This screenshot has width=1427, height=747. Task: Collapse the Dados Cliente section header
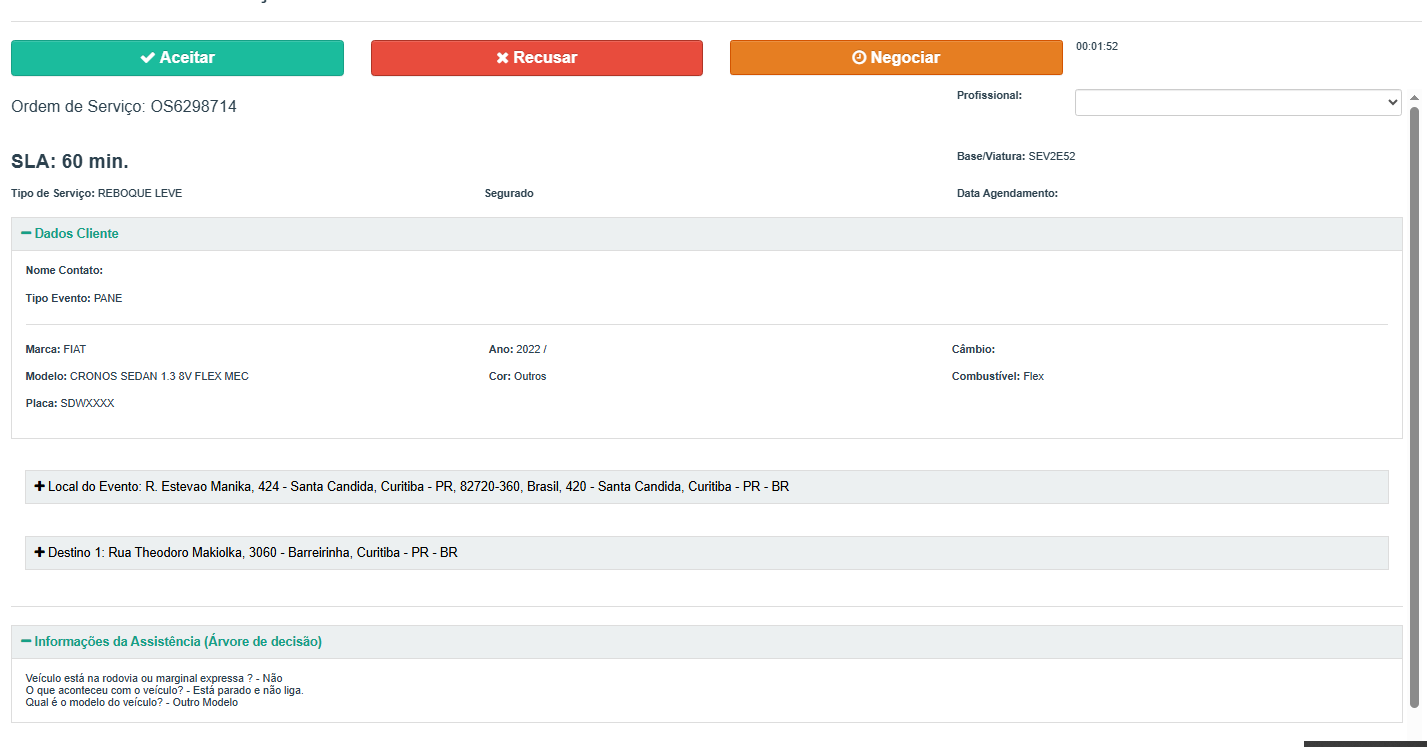pyautogui.click(x=707, y=234)
